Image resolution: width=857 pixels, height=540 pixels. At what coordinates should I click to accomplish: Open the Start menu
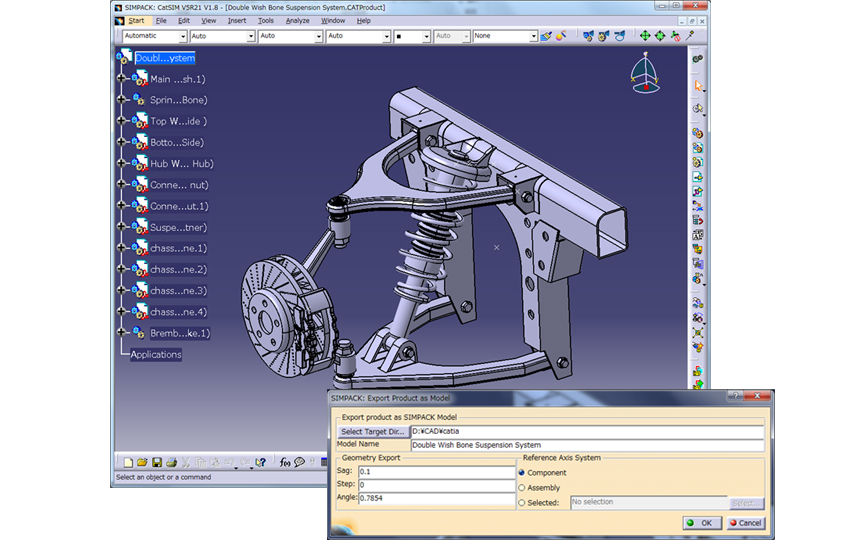(136, 21)
